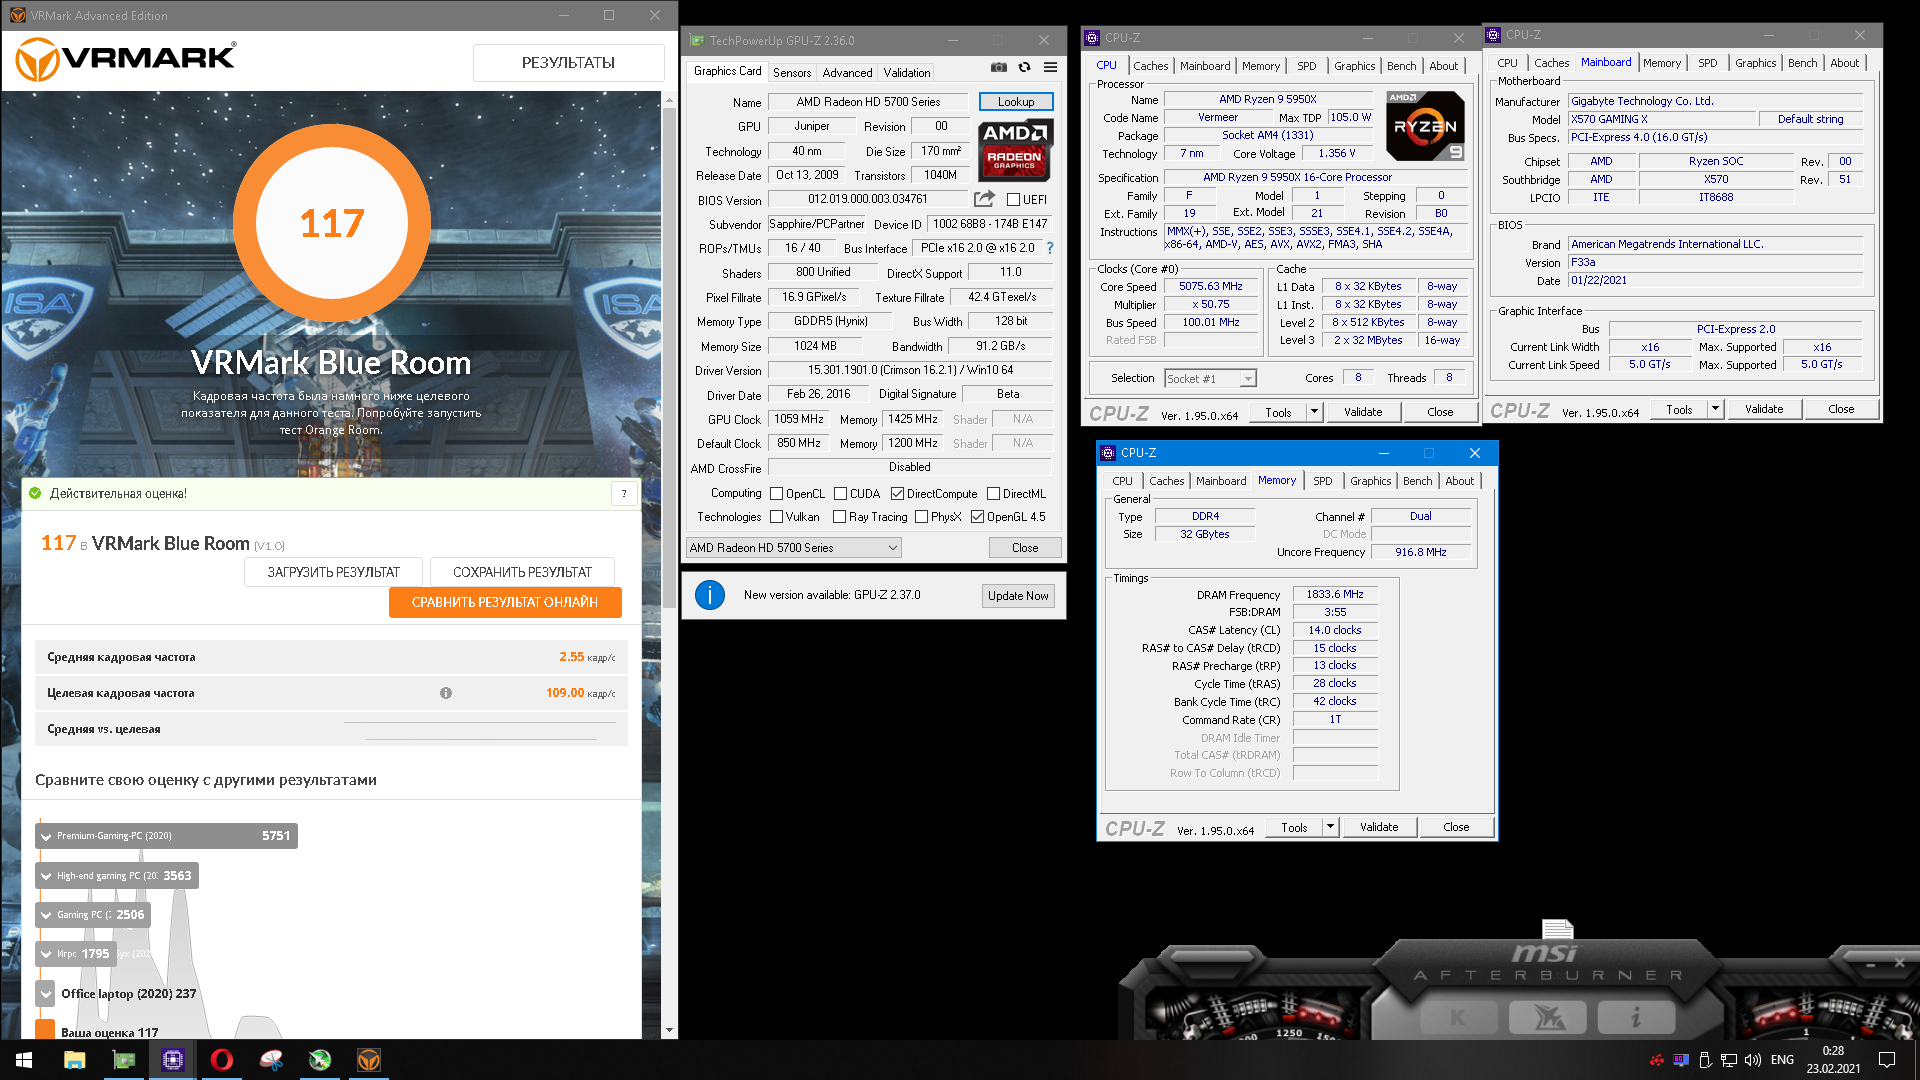
Task: Open Tools arrow in CPU-Z Mainboard window
Action: 1716,409
